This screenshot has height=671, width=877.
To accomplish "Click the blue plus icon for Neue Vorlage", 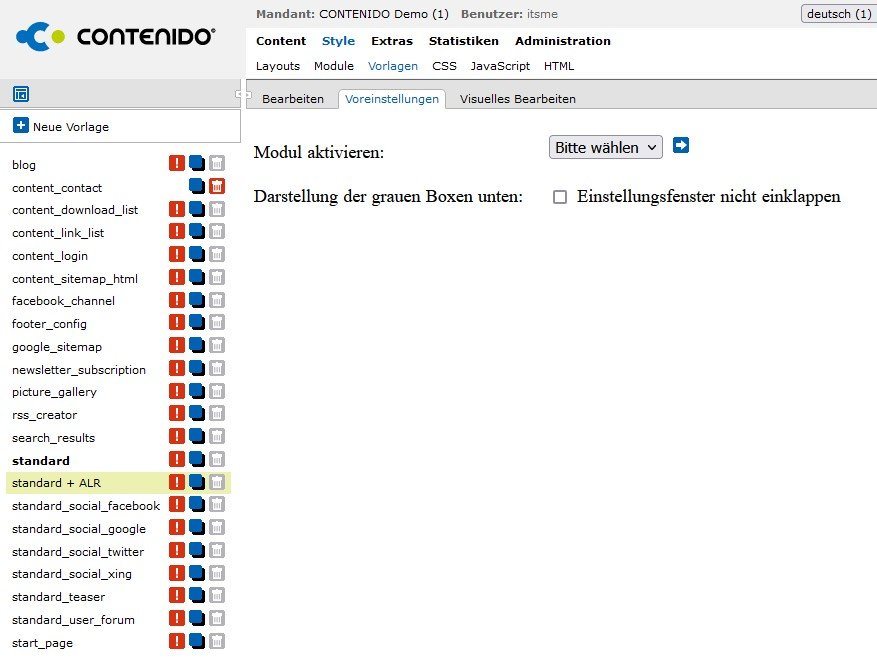I will [x=21, y=126].
